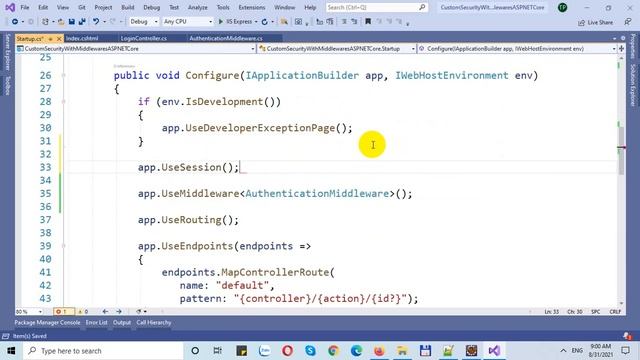Click the Visual Studio search box
Screen dimensions: 640x360
coord(376,7)
